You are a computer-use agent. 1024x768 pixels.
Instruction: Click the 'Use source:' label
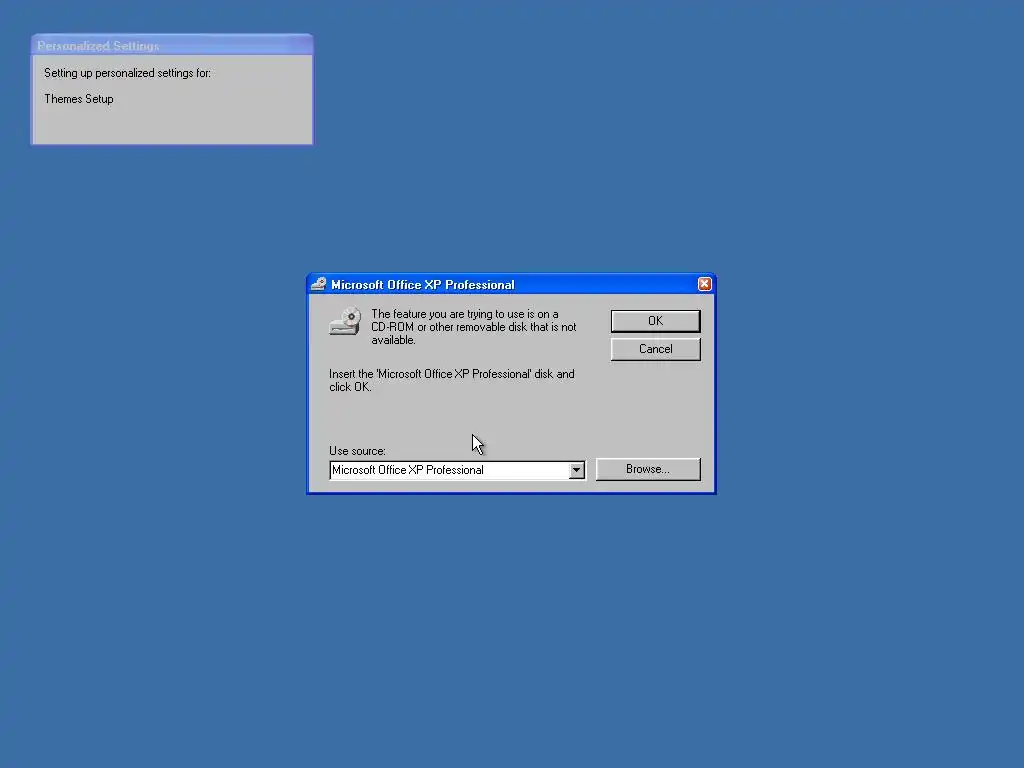coord(357,451)
